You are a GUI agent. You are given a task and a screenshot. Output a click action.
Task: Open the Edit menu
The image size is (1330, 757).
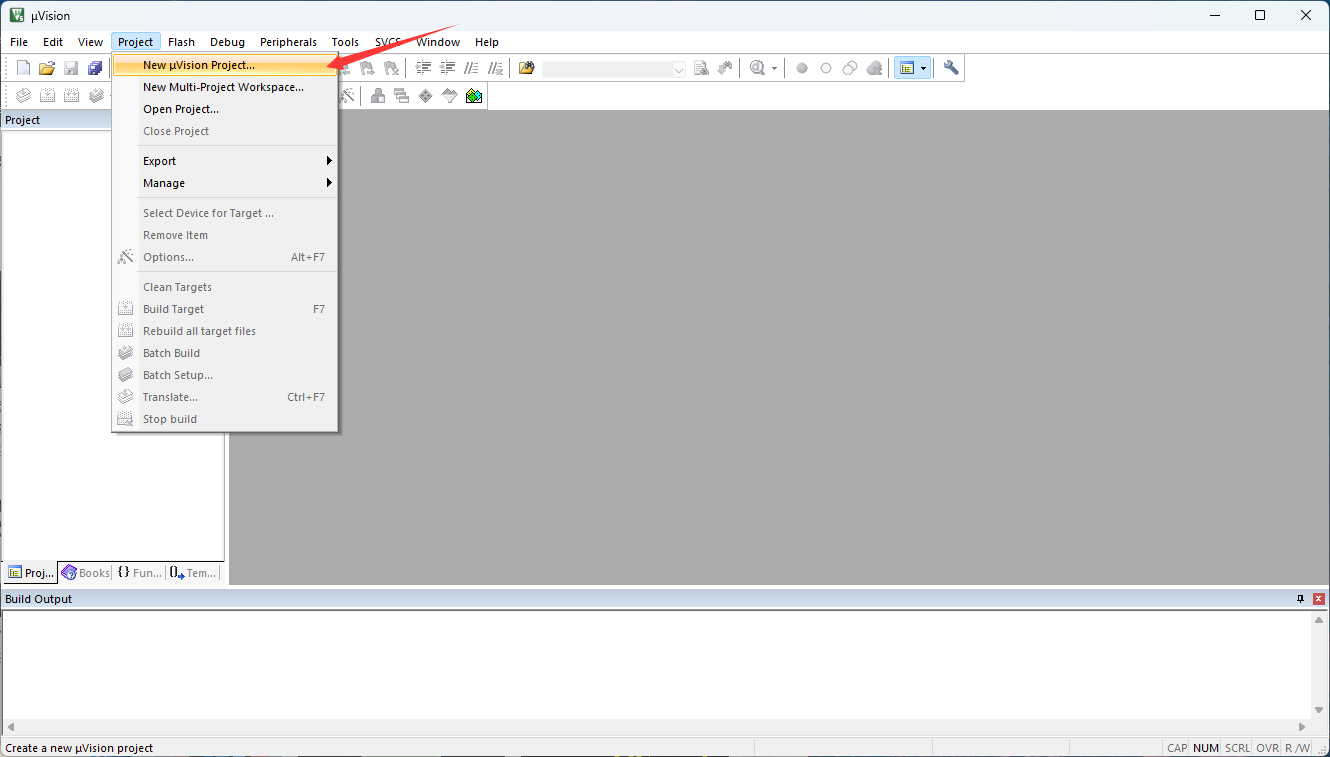(53, 42)
